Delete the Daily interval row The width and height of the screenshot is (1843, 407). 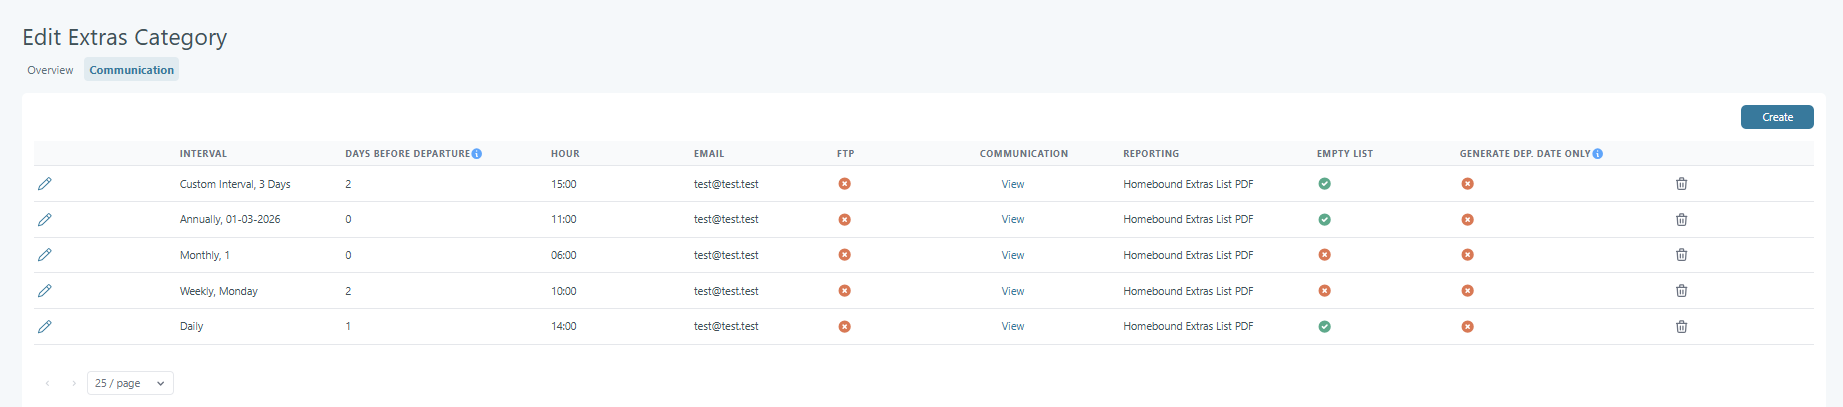pyautogui.click(x=1681, y=327)
